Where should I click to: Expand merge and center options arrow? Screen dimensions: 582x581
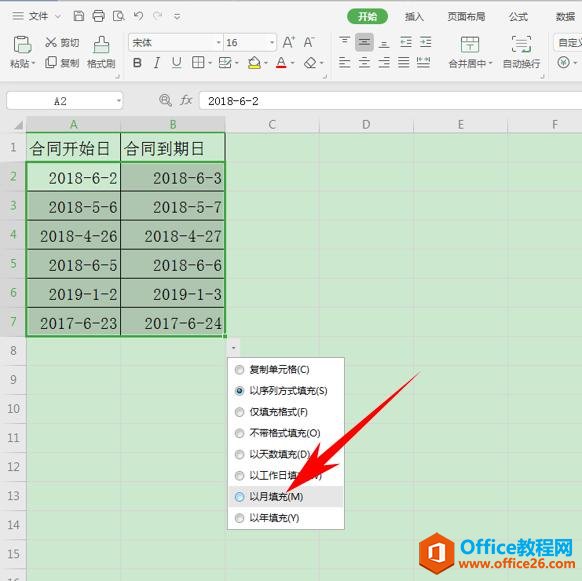pos(490,63)
